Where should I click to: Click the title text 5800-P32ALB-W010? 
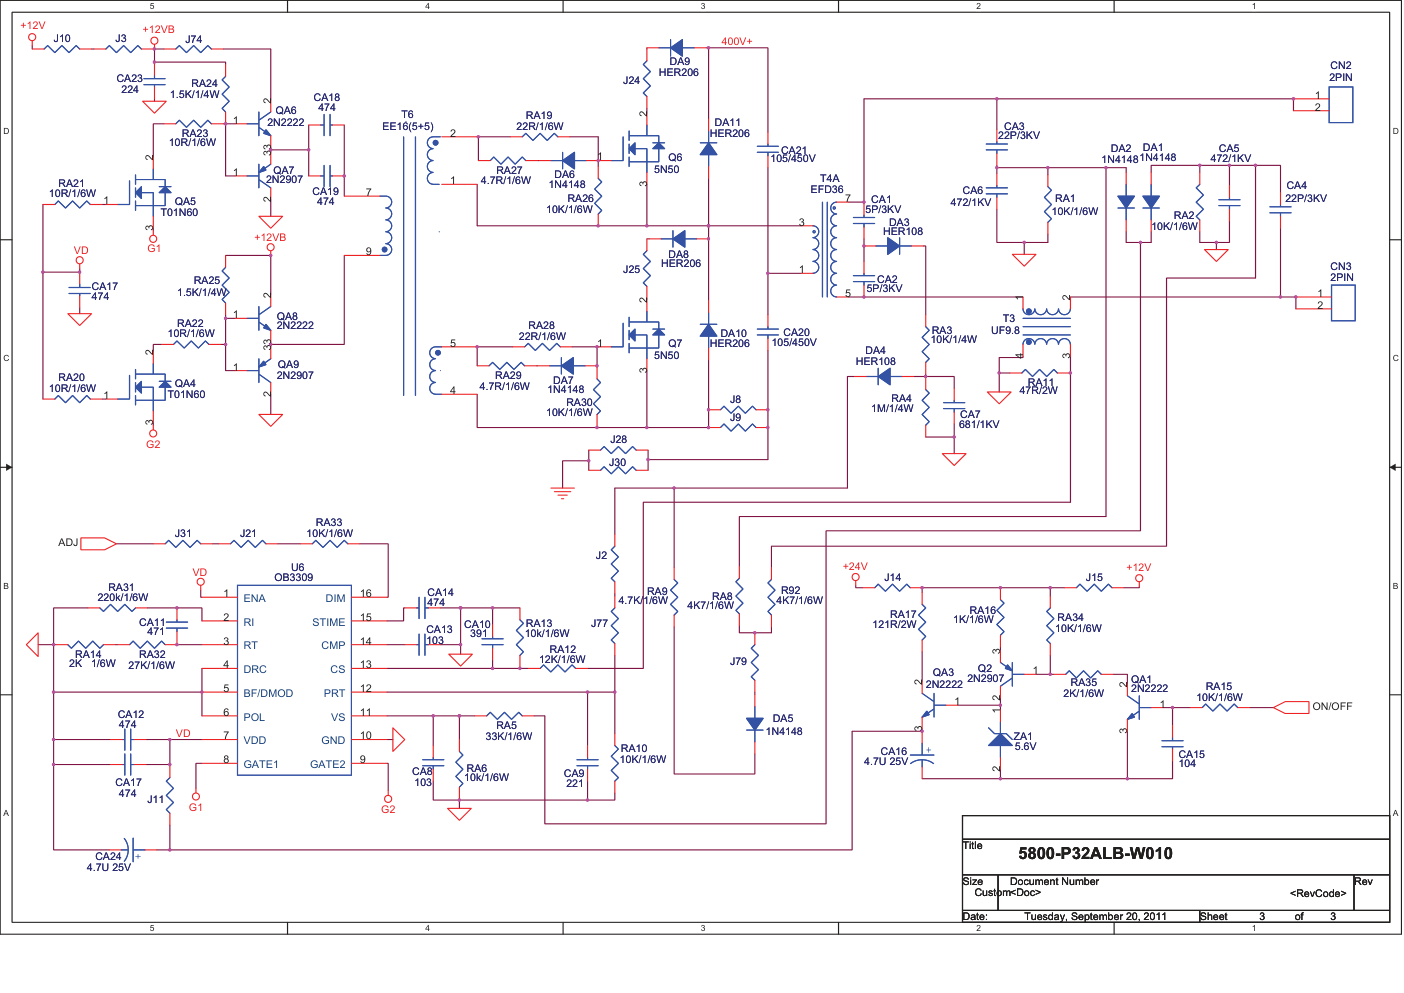(1095, 853)
